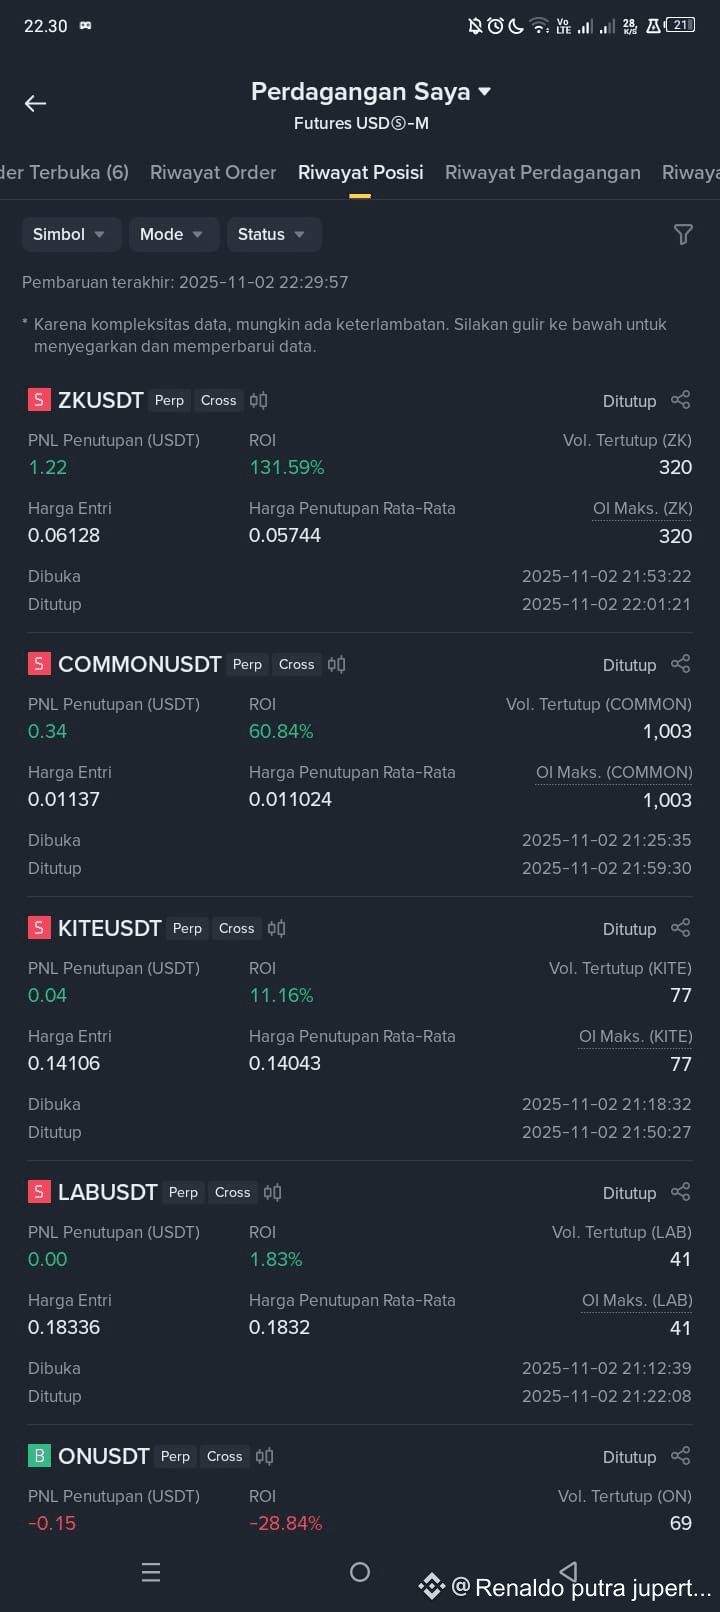Share the KITEUSDT closed position
This screenshot has width=720, height=1612.
(681, 928)
